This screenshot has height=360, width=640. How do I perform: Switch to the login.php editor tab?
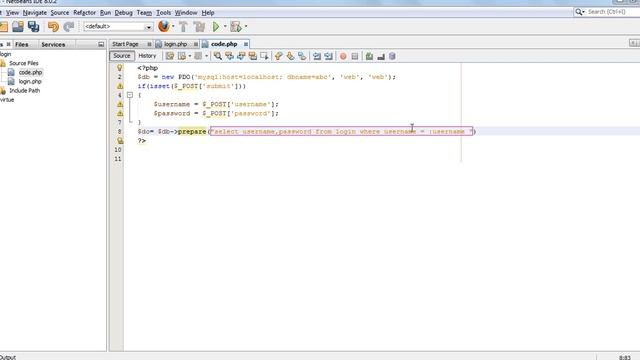(x=176, y=44)
